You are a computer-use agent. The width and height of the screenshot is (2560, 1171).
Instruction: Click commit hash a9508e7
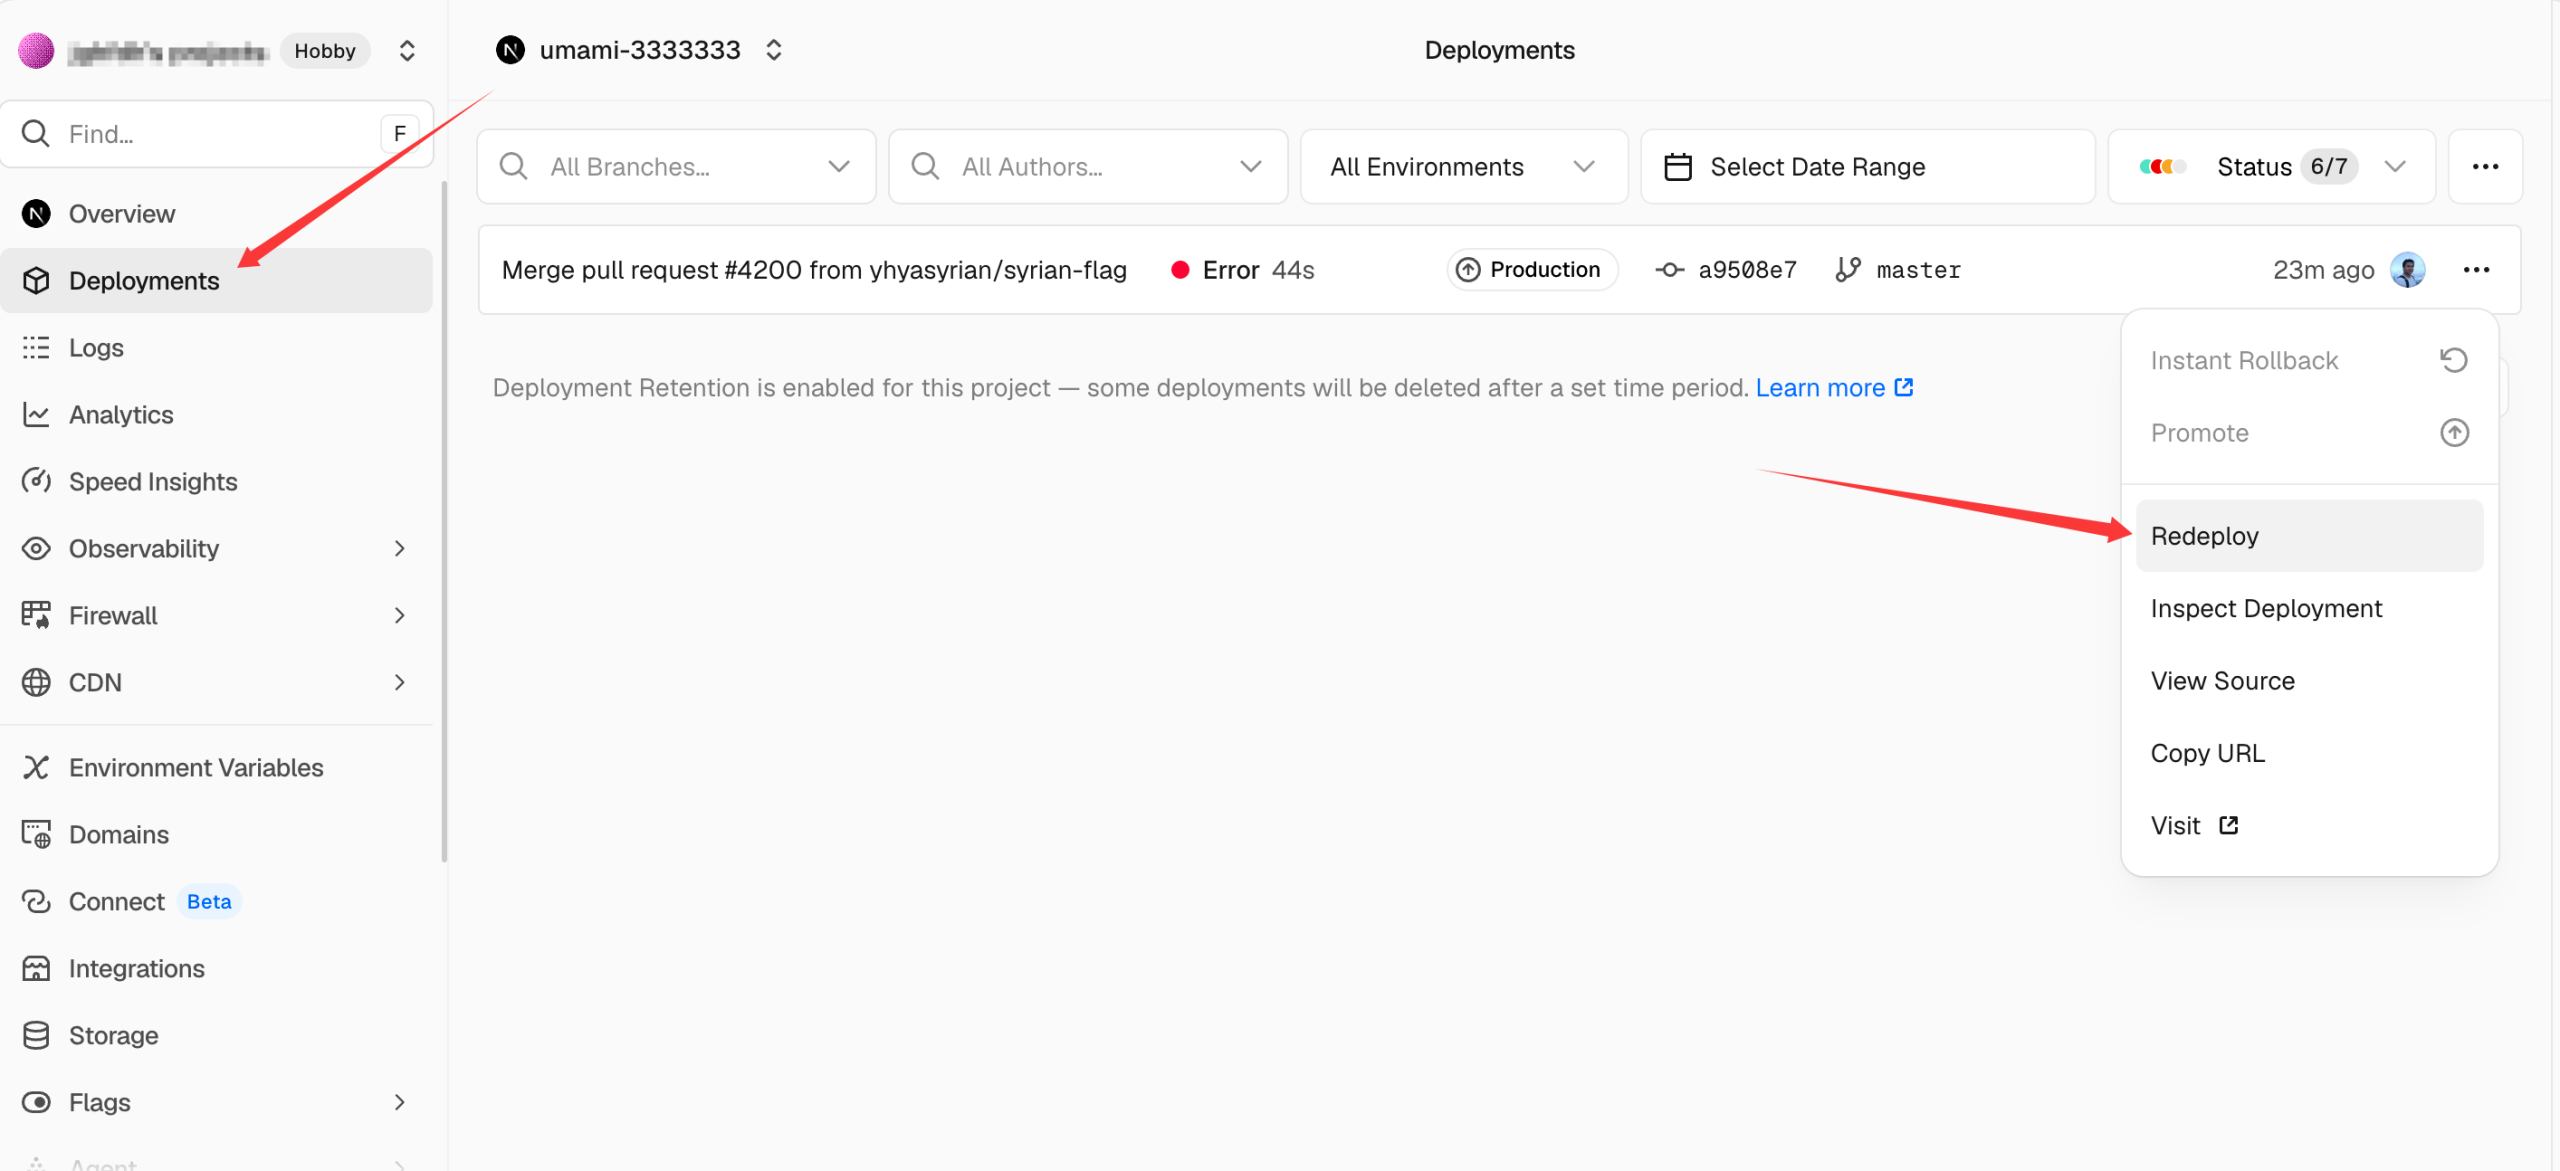1747,270
